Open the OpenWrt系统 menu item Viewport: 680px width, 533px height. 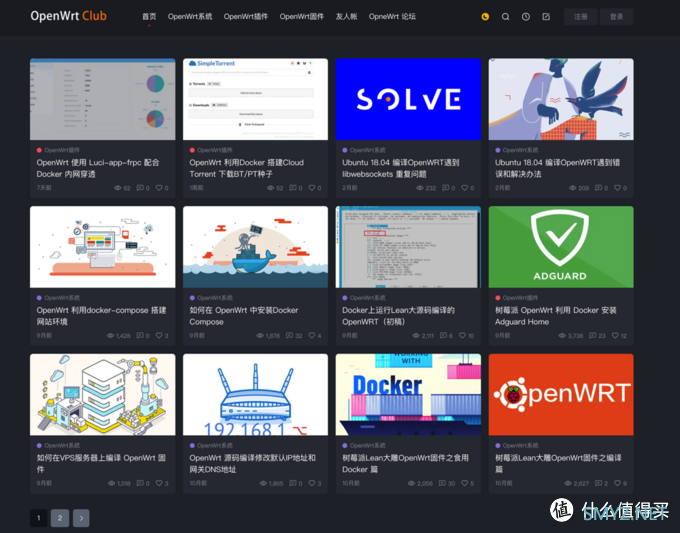click(x=190, y=16)
